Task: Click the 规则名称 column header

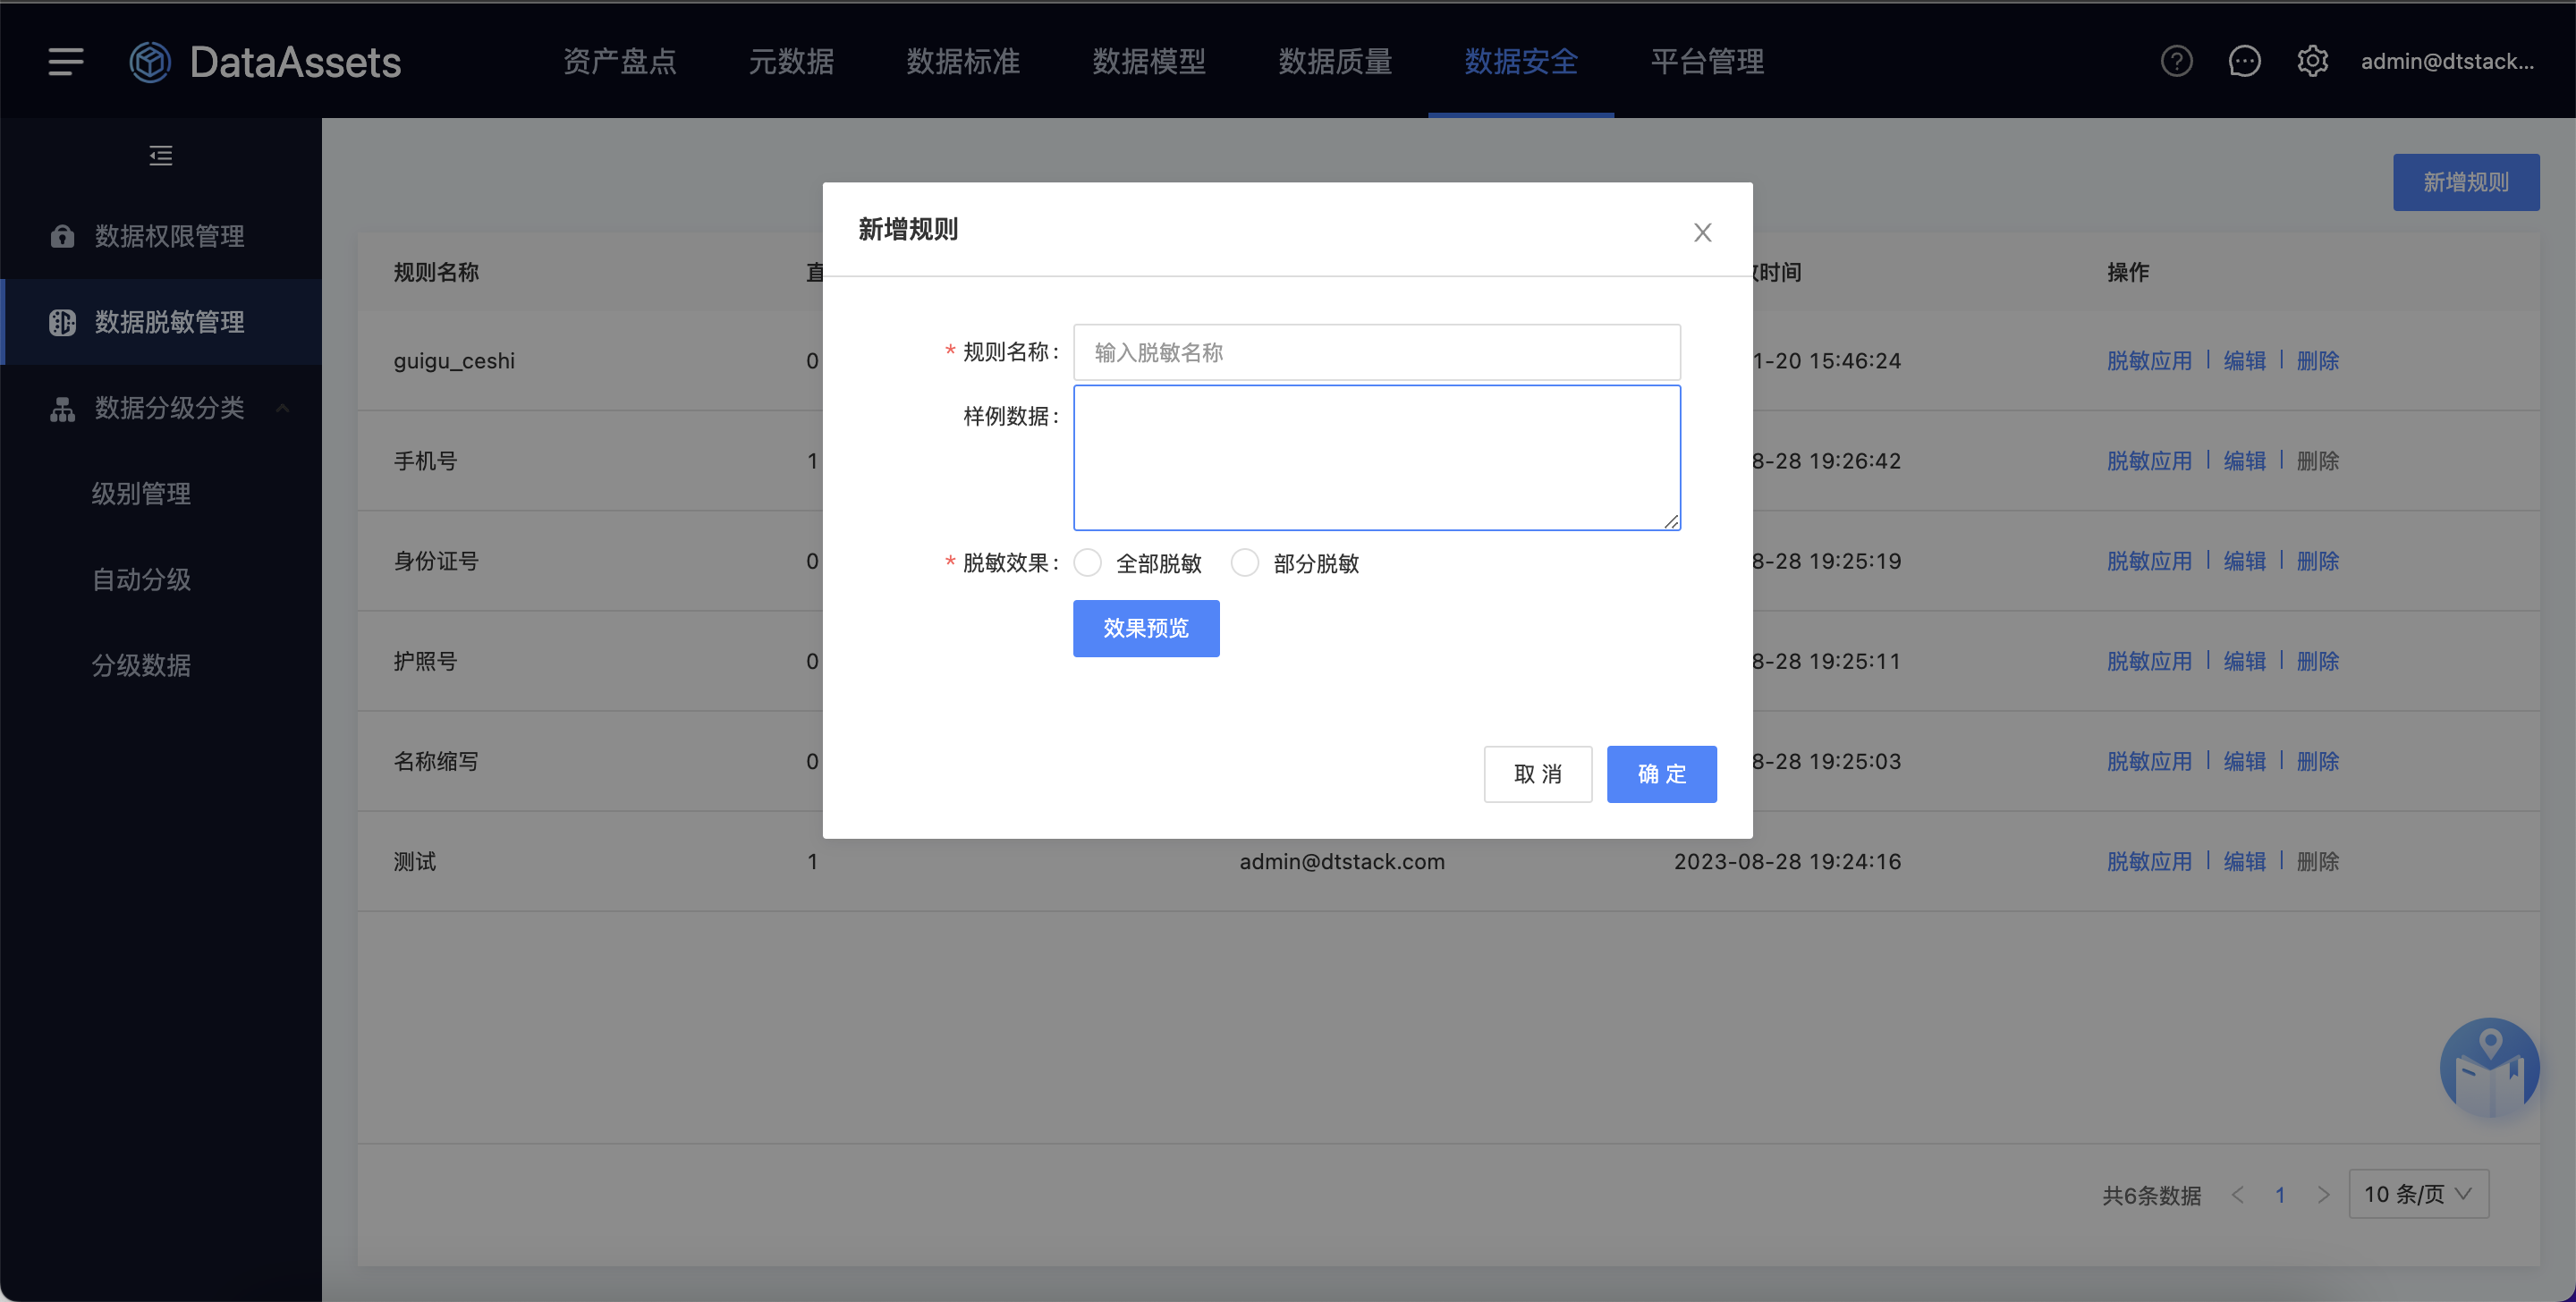Action: 436,272
